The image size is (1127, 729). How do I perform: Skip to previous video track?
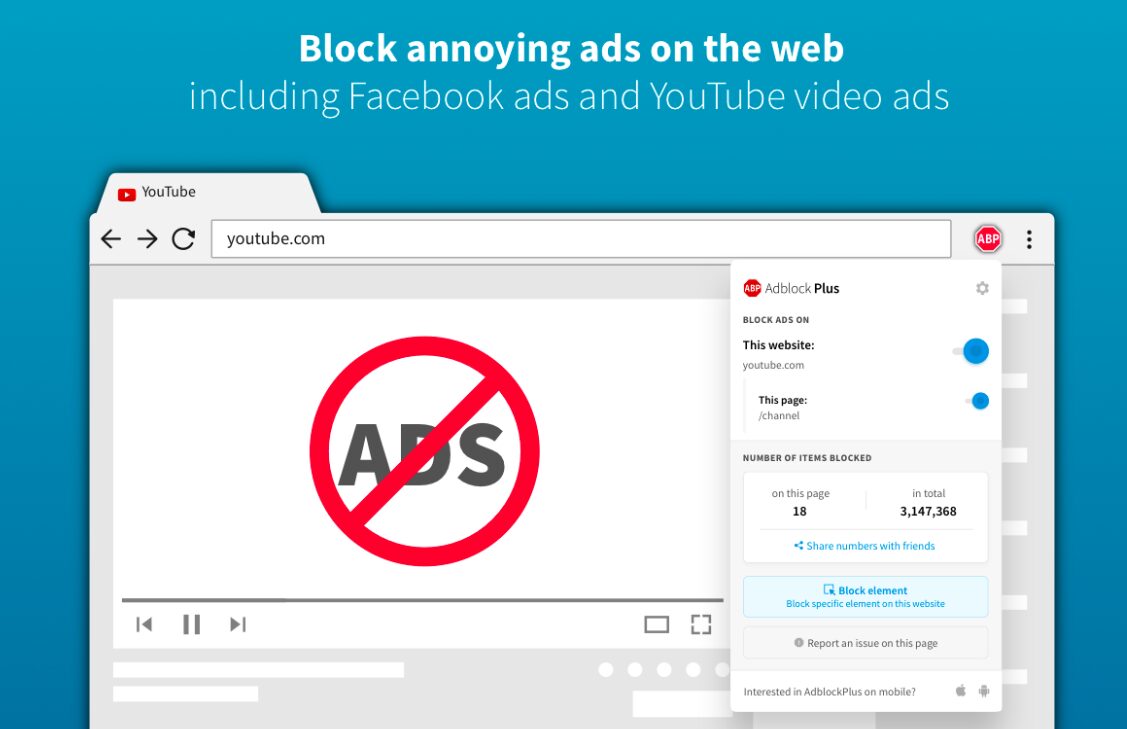pos(144,624)
